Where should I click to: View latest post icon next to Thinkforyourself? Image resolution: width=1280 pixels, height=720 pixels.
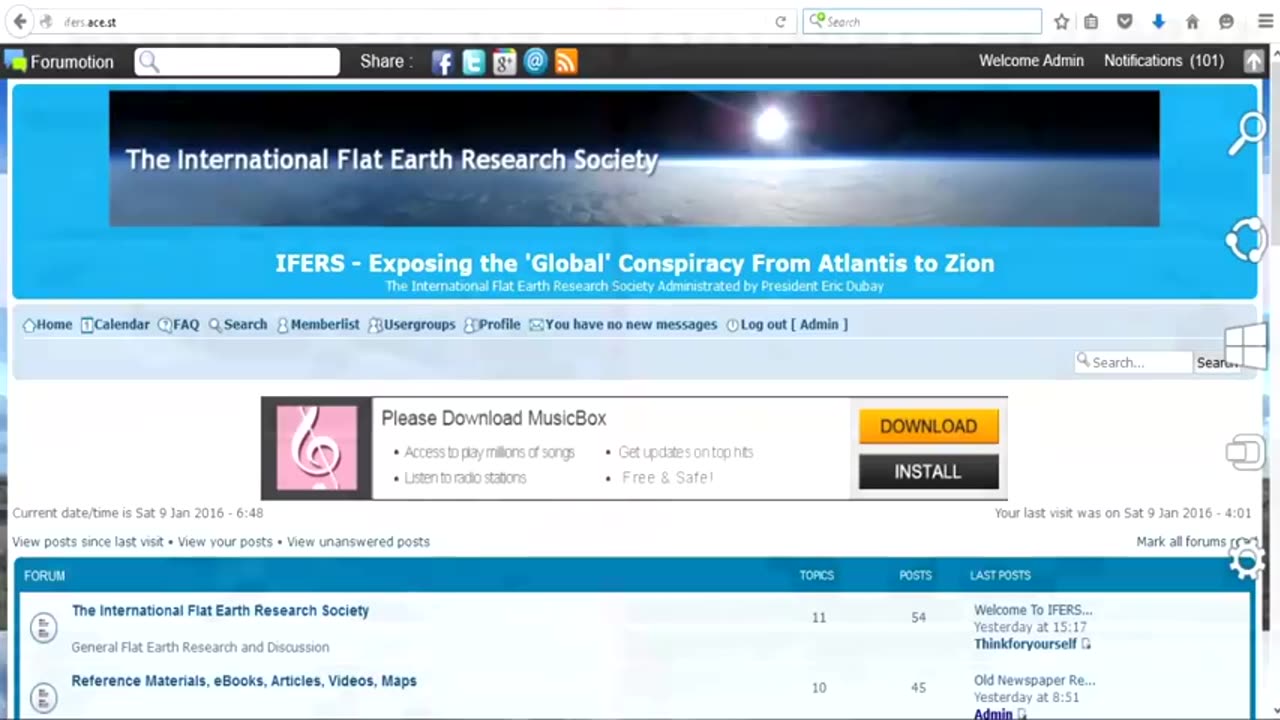(1086, 644)
